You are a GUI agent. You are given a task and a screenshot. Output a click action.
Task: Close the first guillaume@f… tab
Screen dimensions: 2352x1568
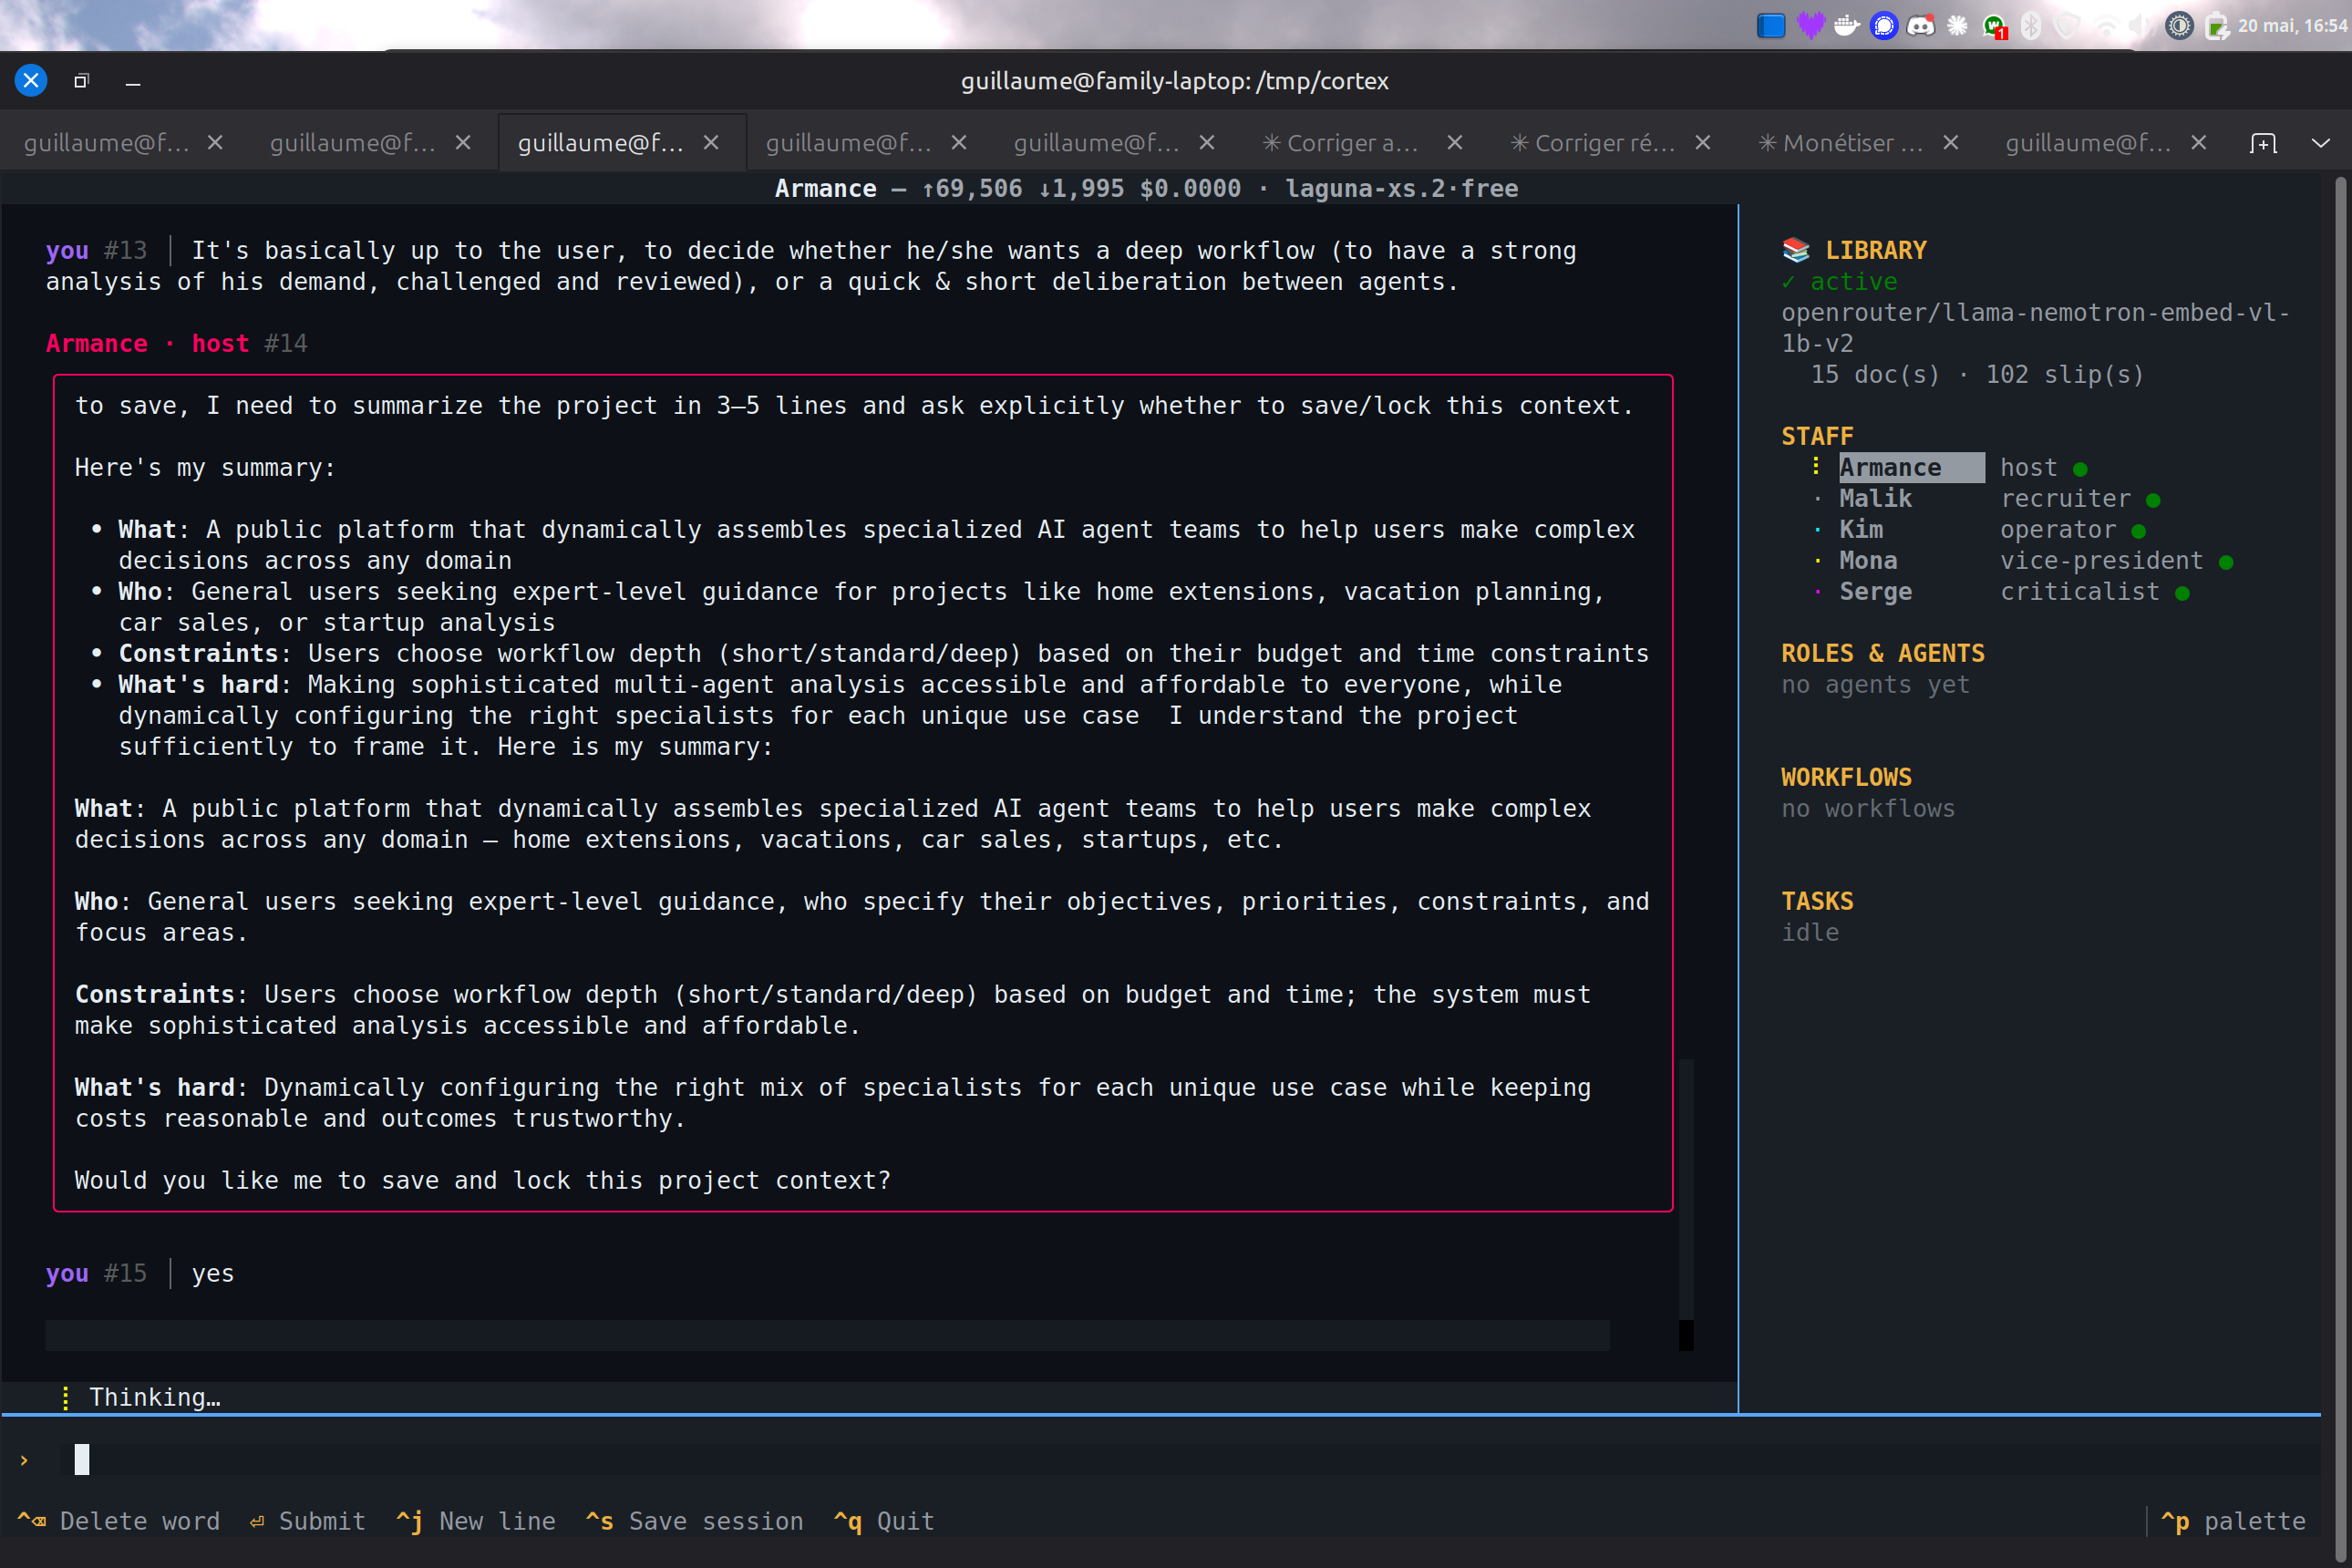[x=215, y=143]
